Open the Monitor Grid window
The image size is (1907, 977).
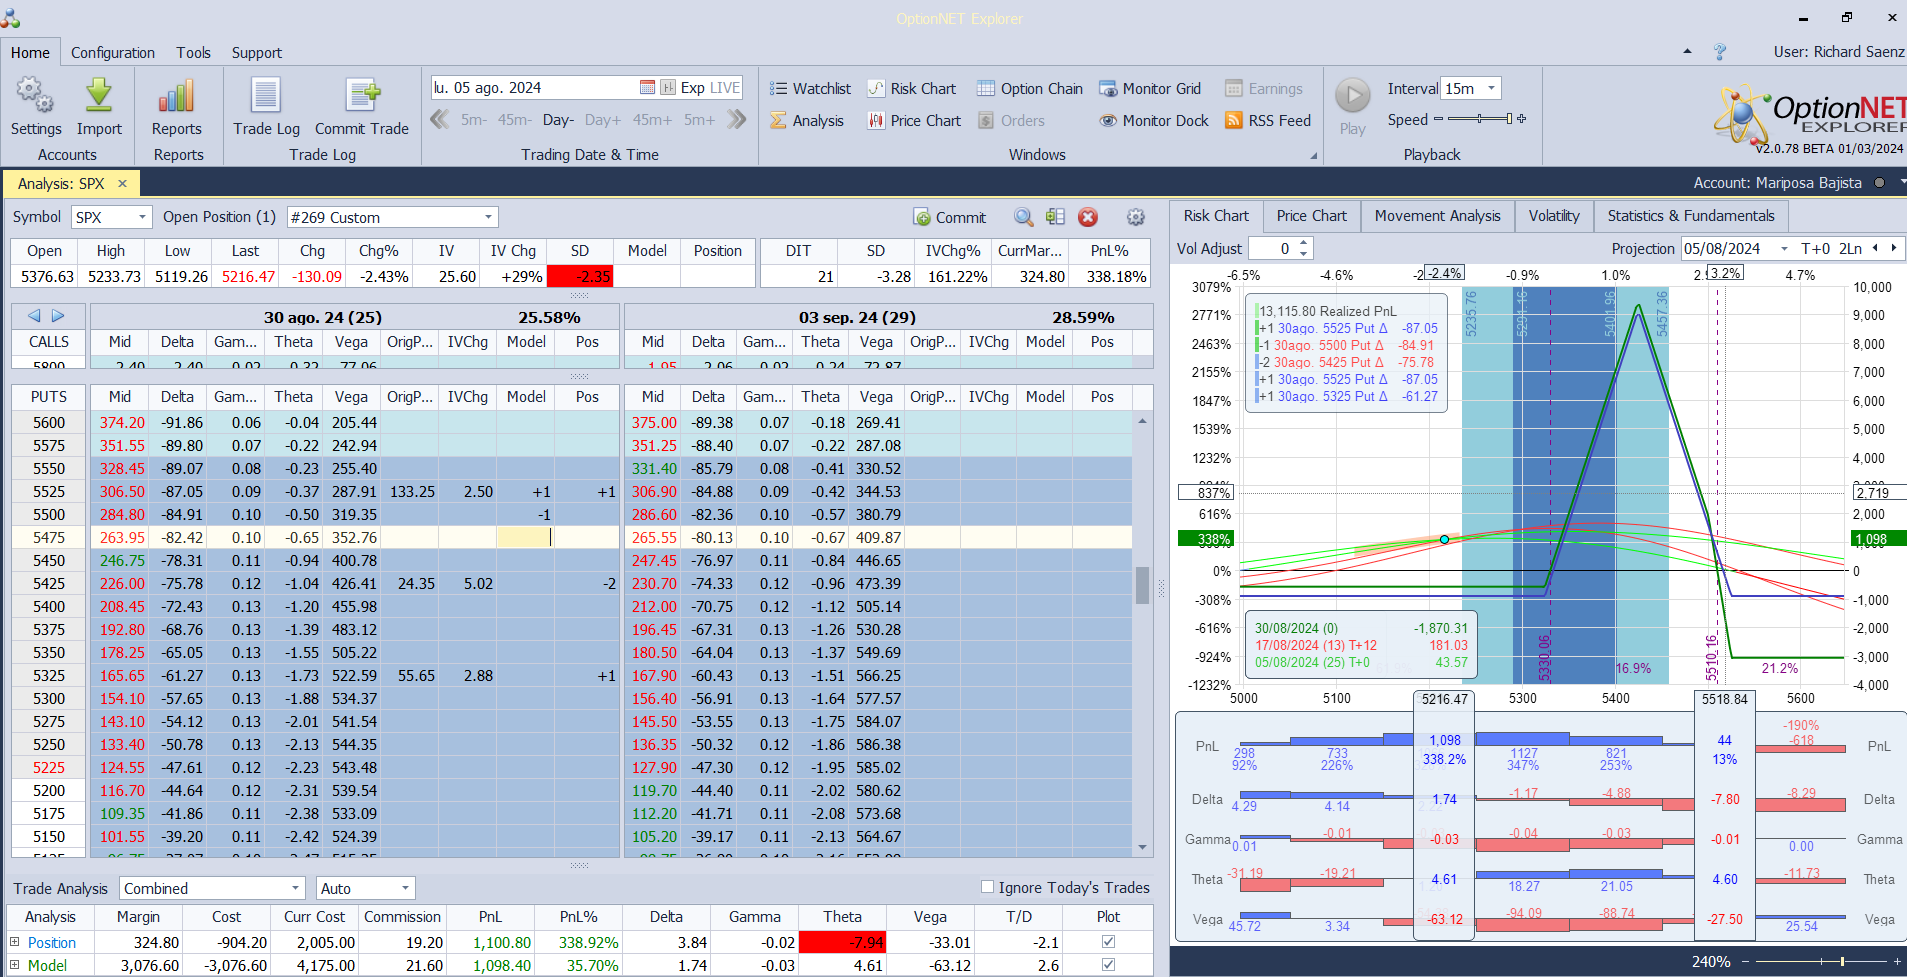1150,89
